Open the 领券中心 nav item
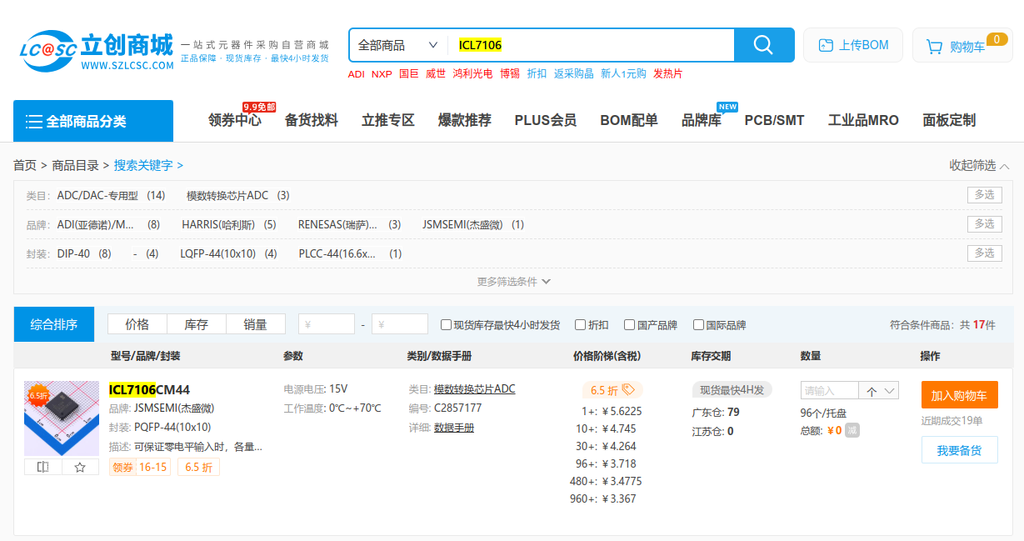The width and height of the screenshot is (1024, 541). (x=234, y=120)
